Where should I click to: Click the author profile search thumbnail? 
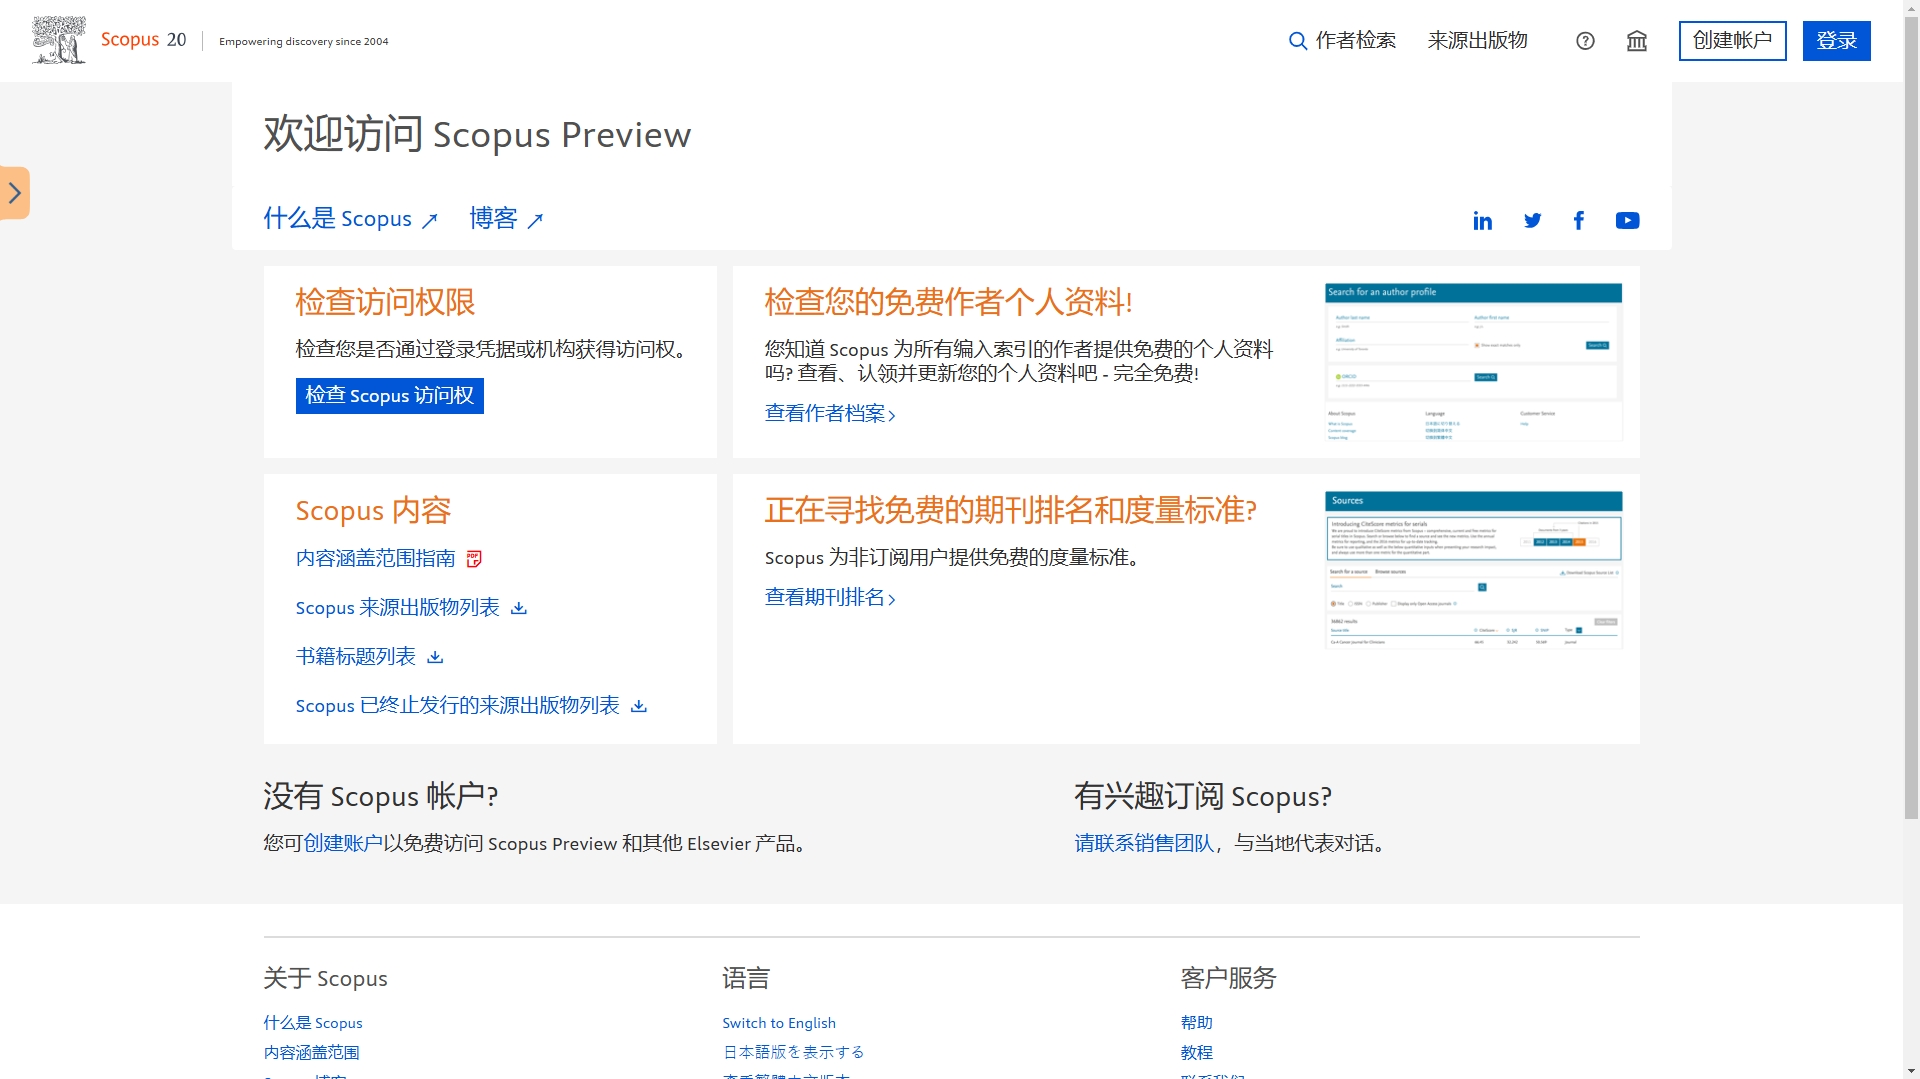coord(1473,363)
